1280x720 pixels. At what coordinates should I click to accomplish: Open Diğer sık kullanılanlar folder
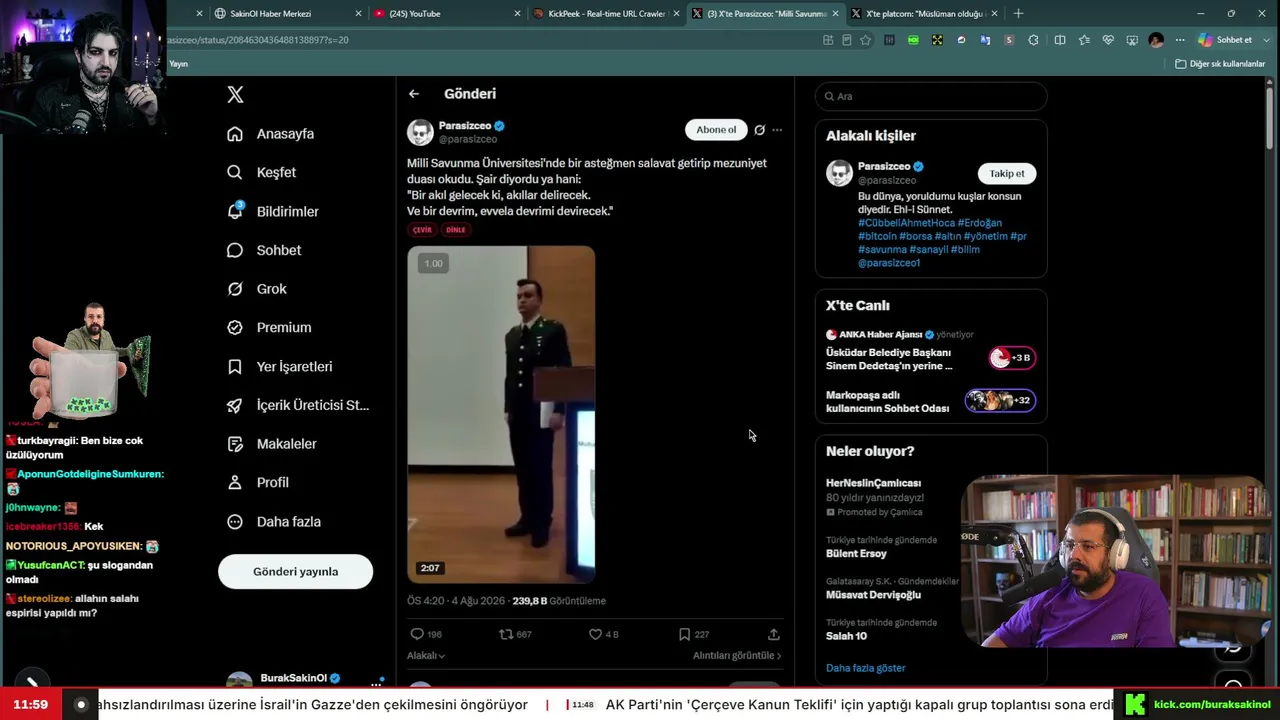tap(1220, 64)
